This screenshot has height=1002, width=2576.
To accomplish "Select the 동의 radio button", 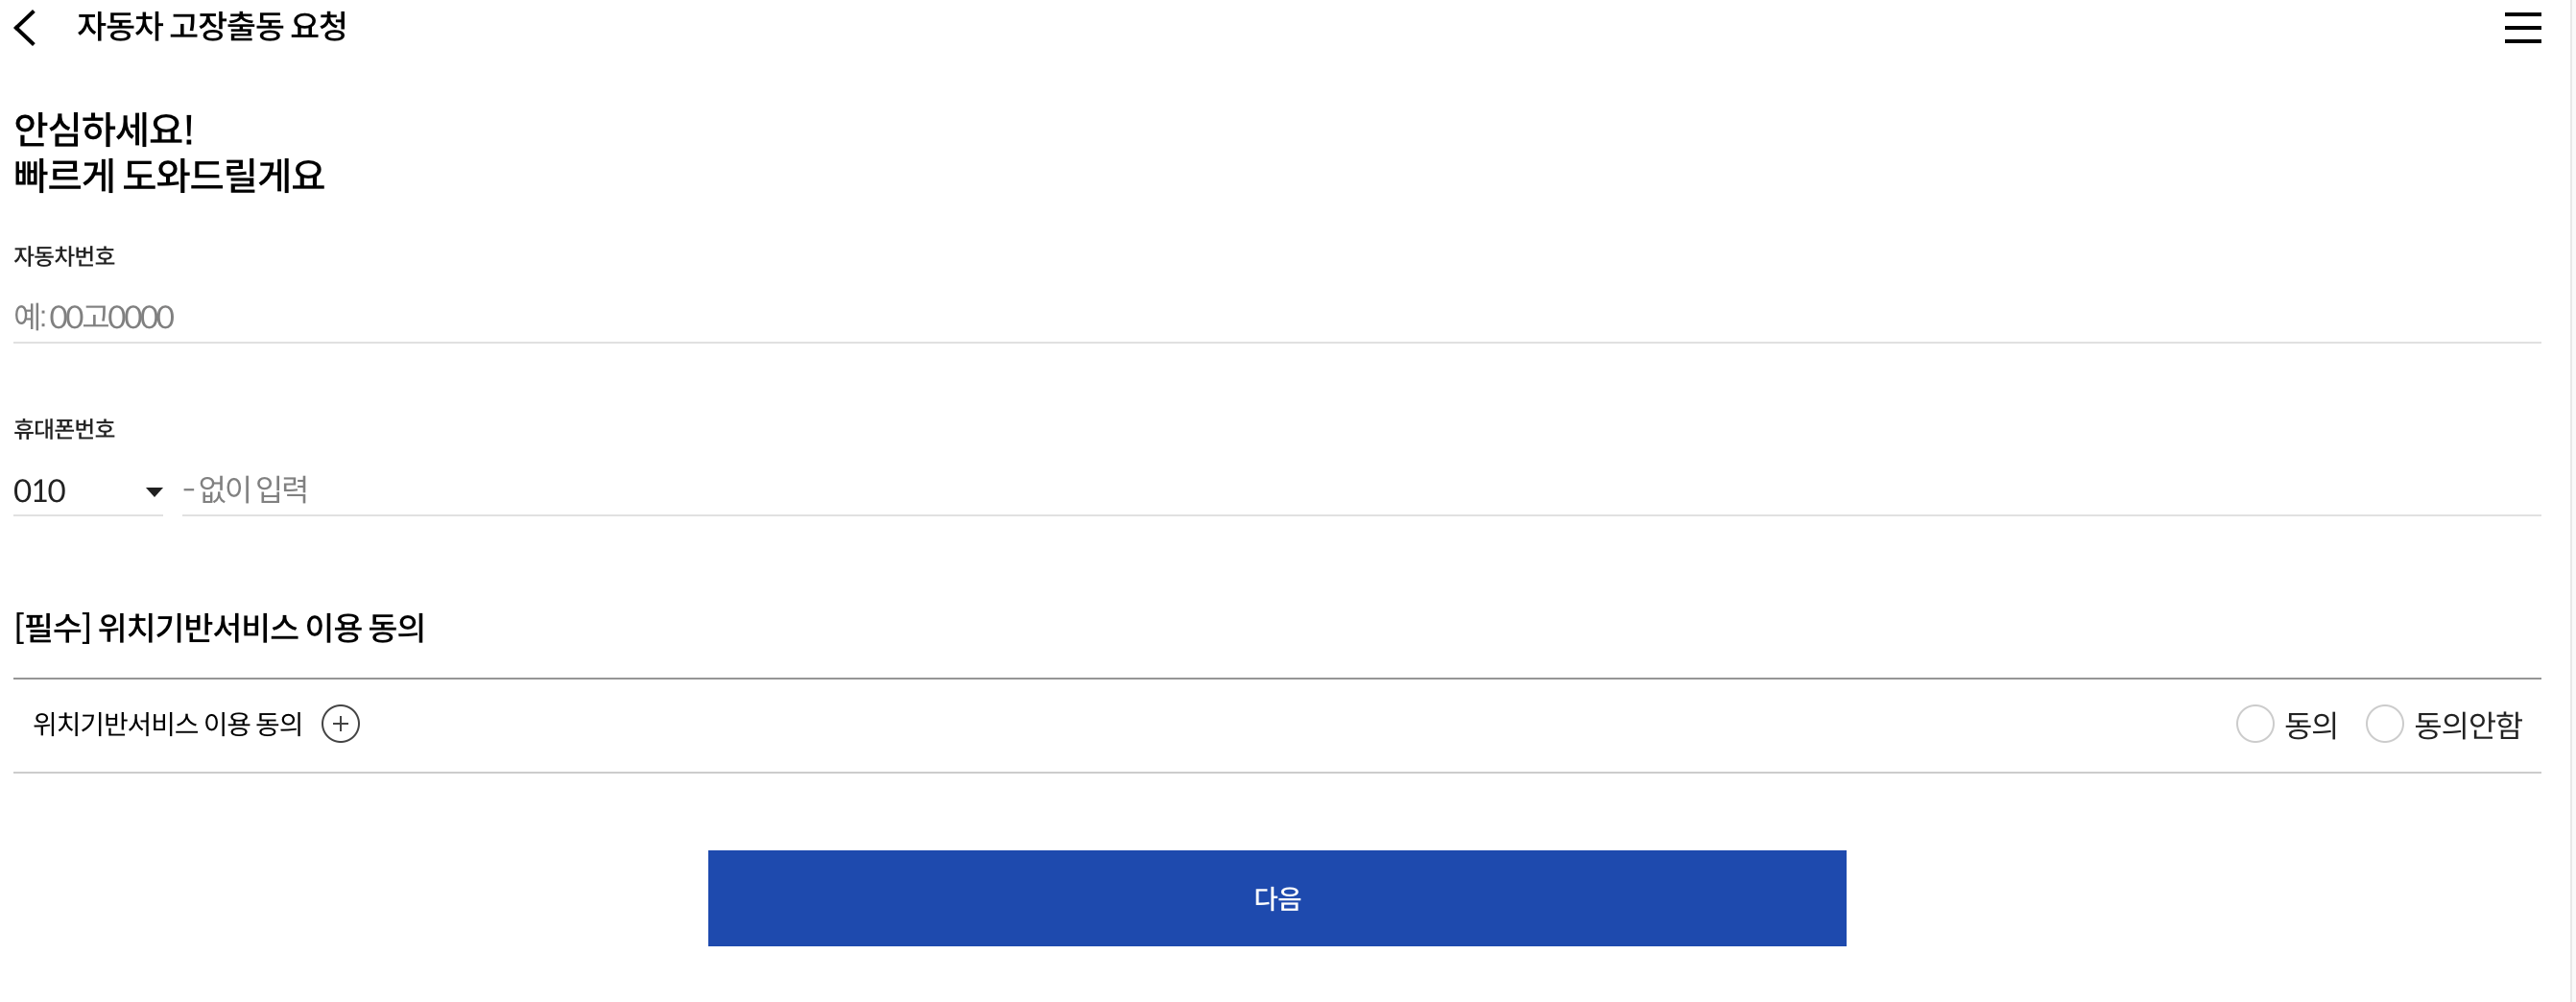I will pos(2254,724).
